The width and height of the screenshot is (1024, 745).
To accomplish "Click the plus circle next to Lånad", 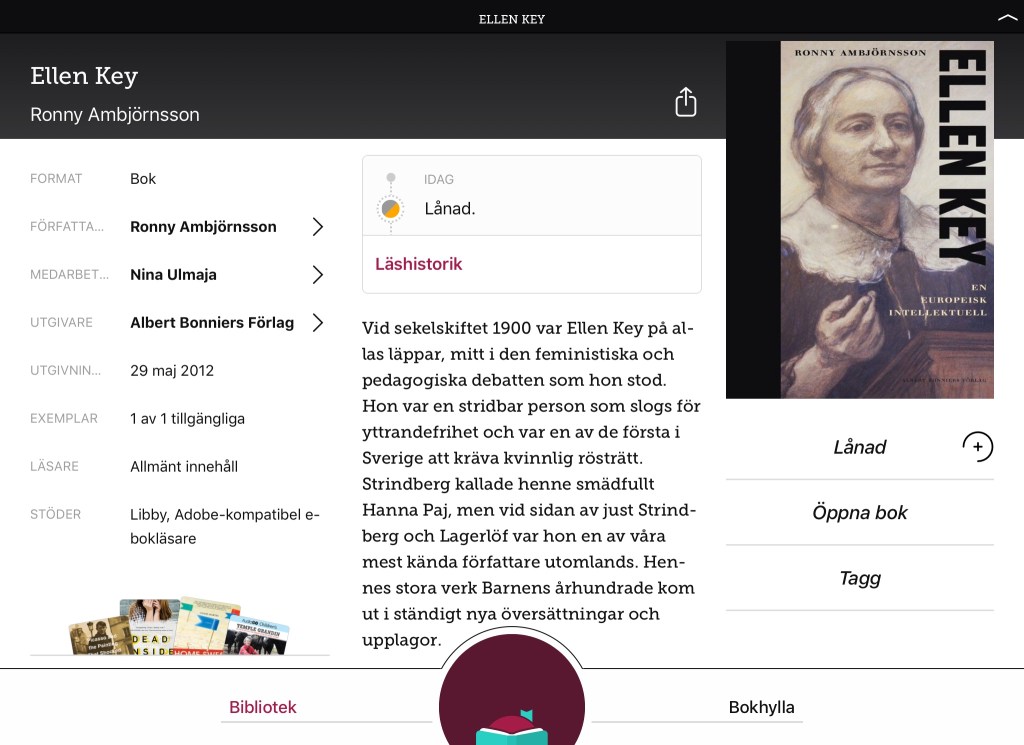I will (x=978, y=447).
